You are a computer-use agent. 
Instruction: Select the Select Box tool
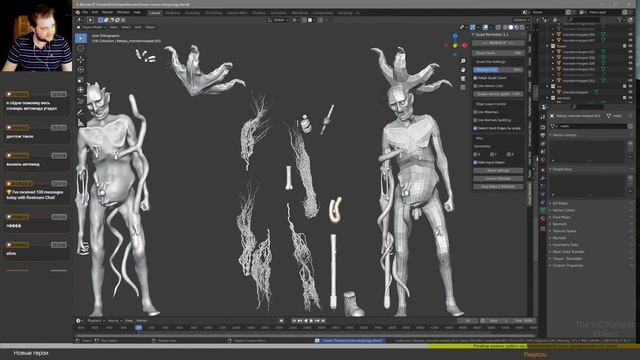[x=81, y=38]
